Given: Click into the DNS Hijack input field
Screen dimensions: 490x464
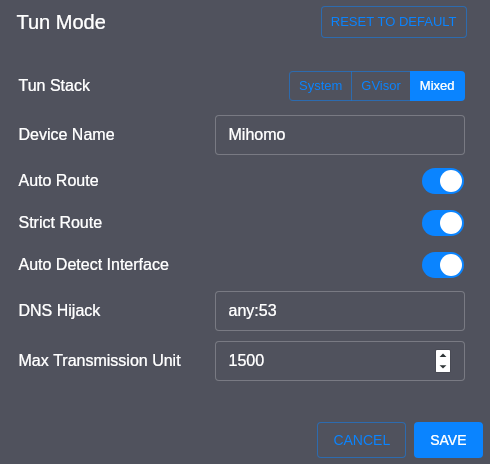Looking at the screenshot, I should (x=340, y=311).
